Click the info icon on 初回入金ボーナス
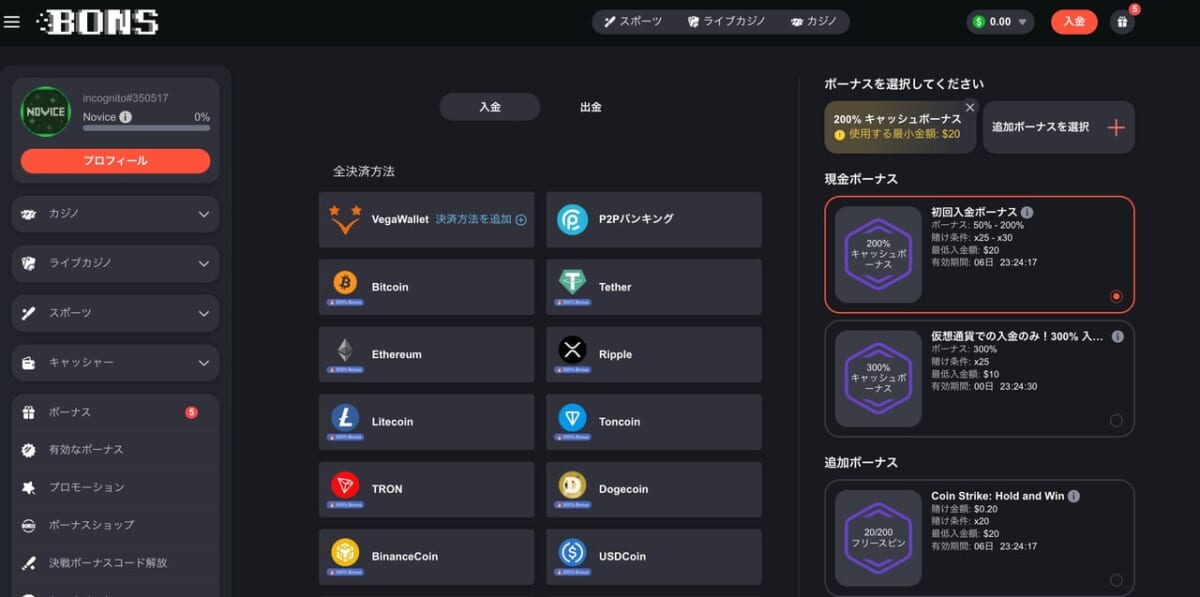This screenshot has height=597, width=1200. point(1031,212)
